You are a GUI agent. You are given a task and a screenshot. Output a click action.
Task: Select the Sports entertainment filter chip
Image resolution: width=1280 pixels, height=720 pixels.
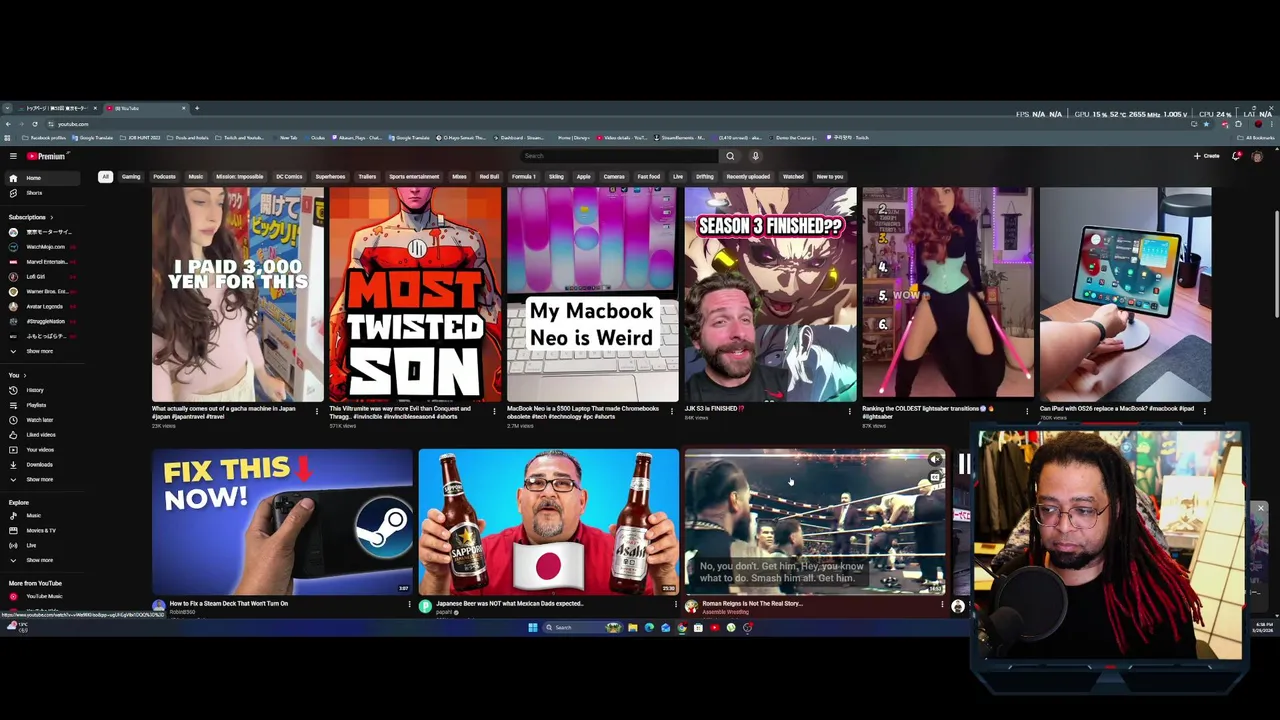tap(414, 177)
